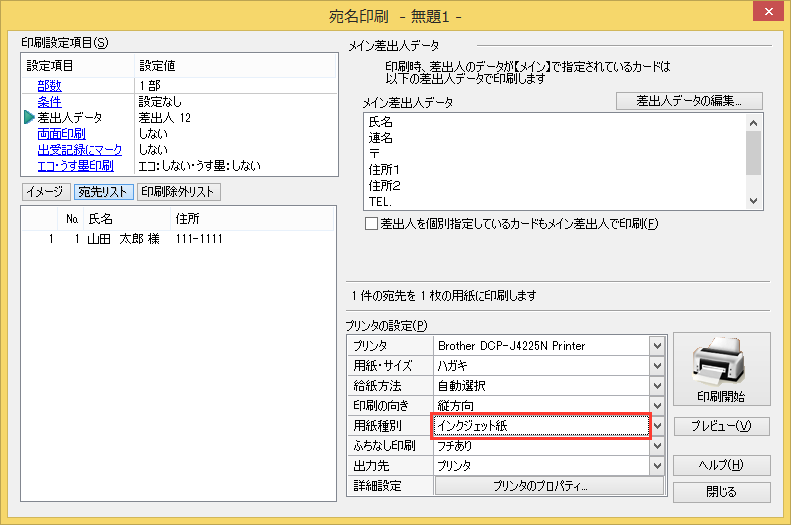Open the 出力先 dropdown arrow
This screenshot has width=791, height=525.
(657, 465)
